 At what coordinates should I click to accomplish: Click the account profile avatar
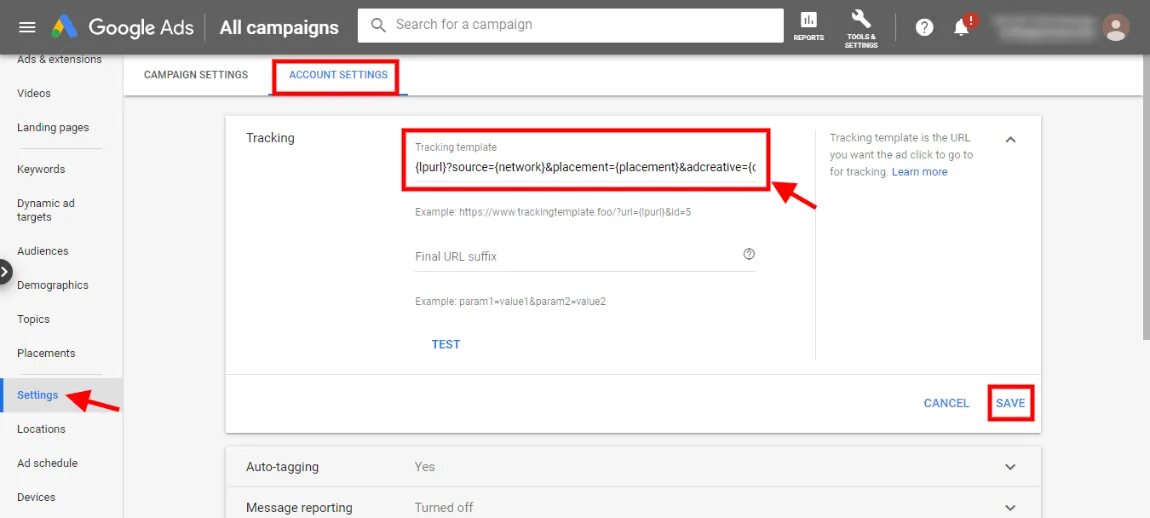click(x=1116, y=28)
